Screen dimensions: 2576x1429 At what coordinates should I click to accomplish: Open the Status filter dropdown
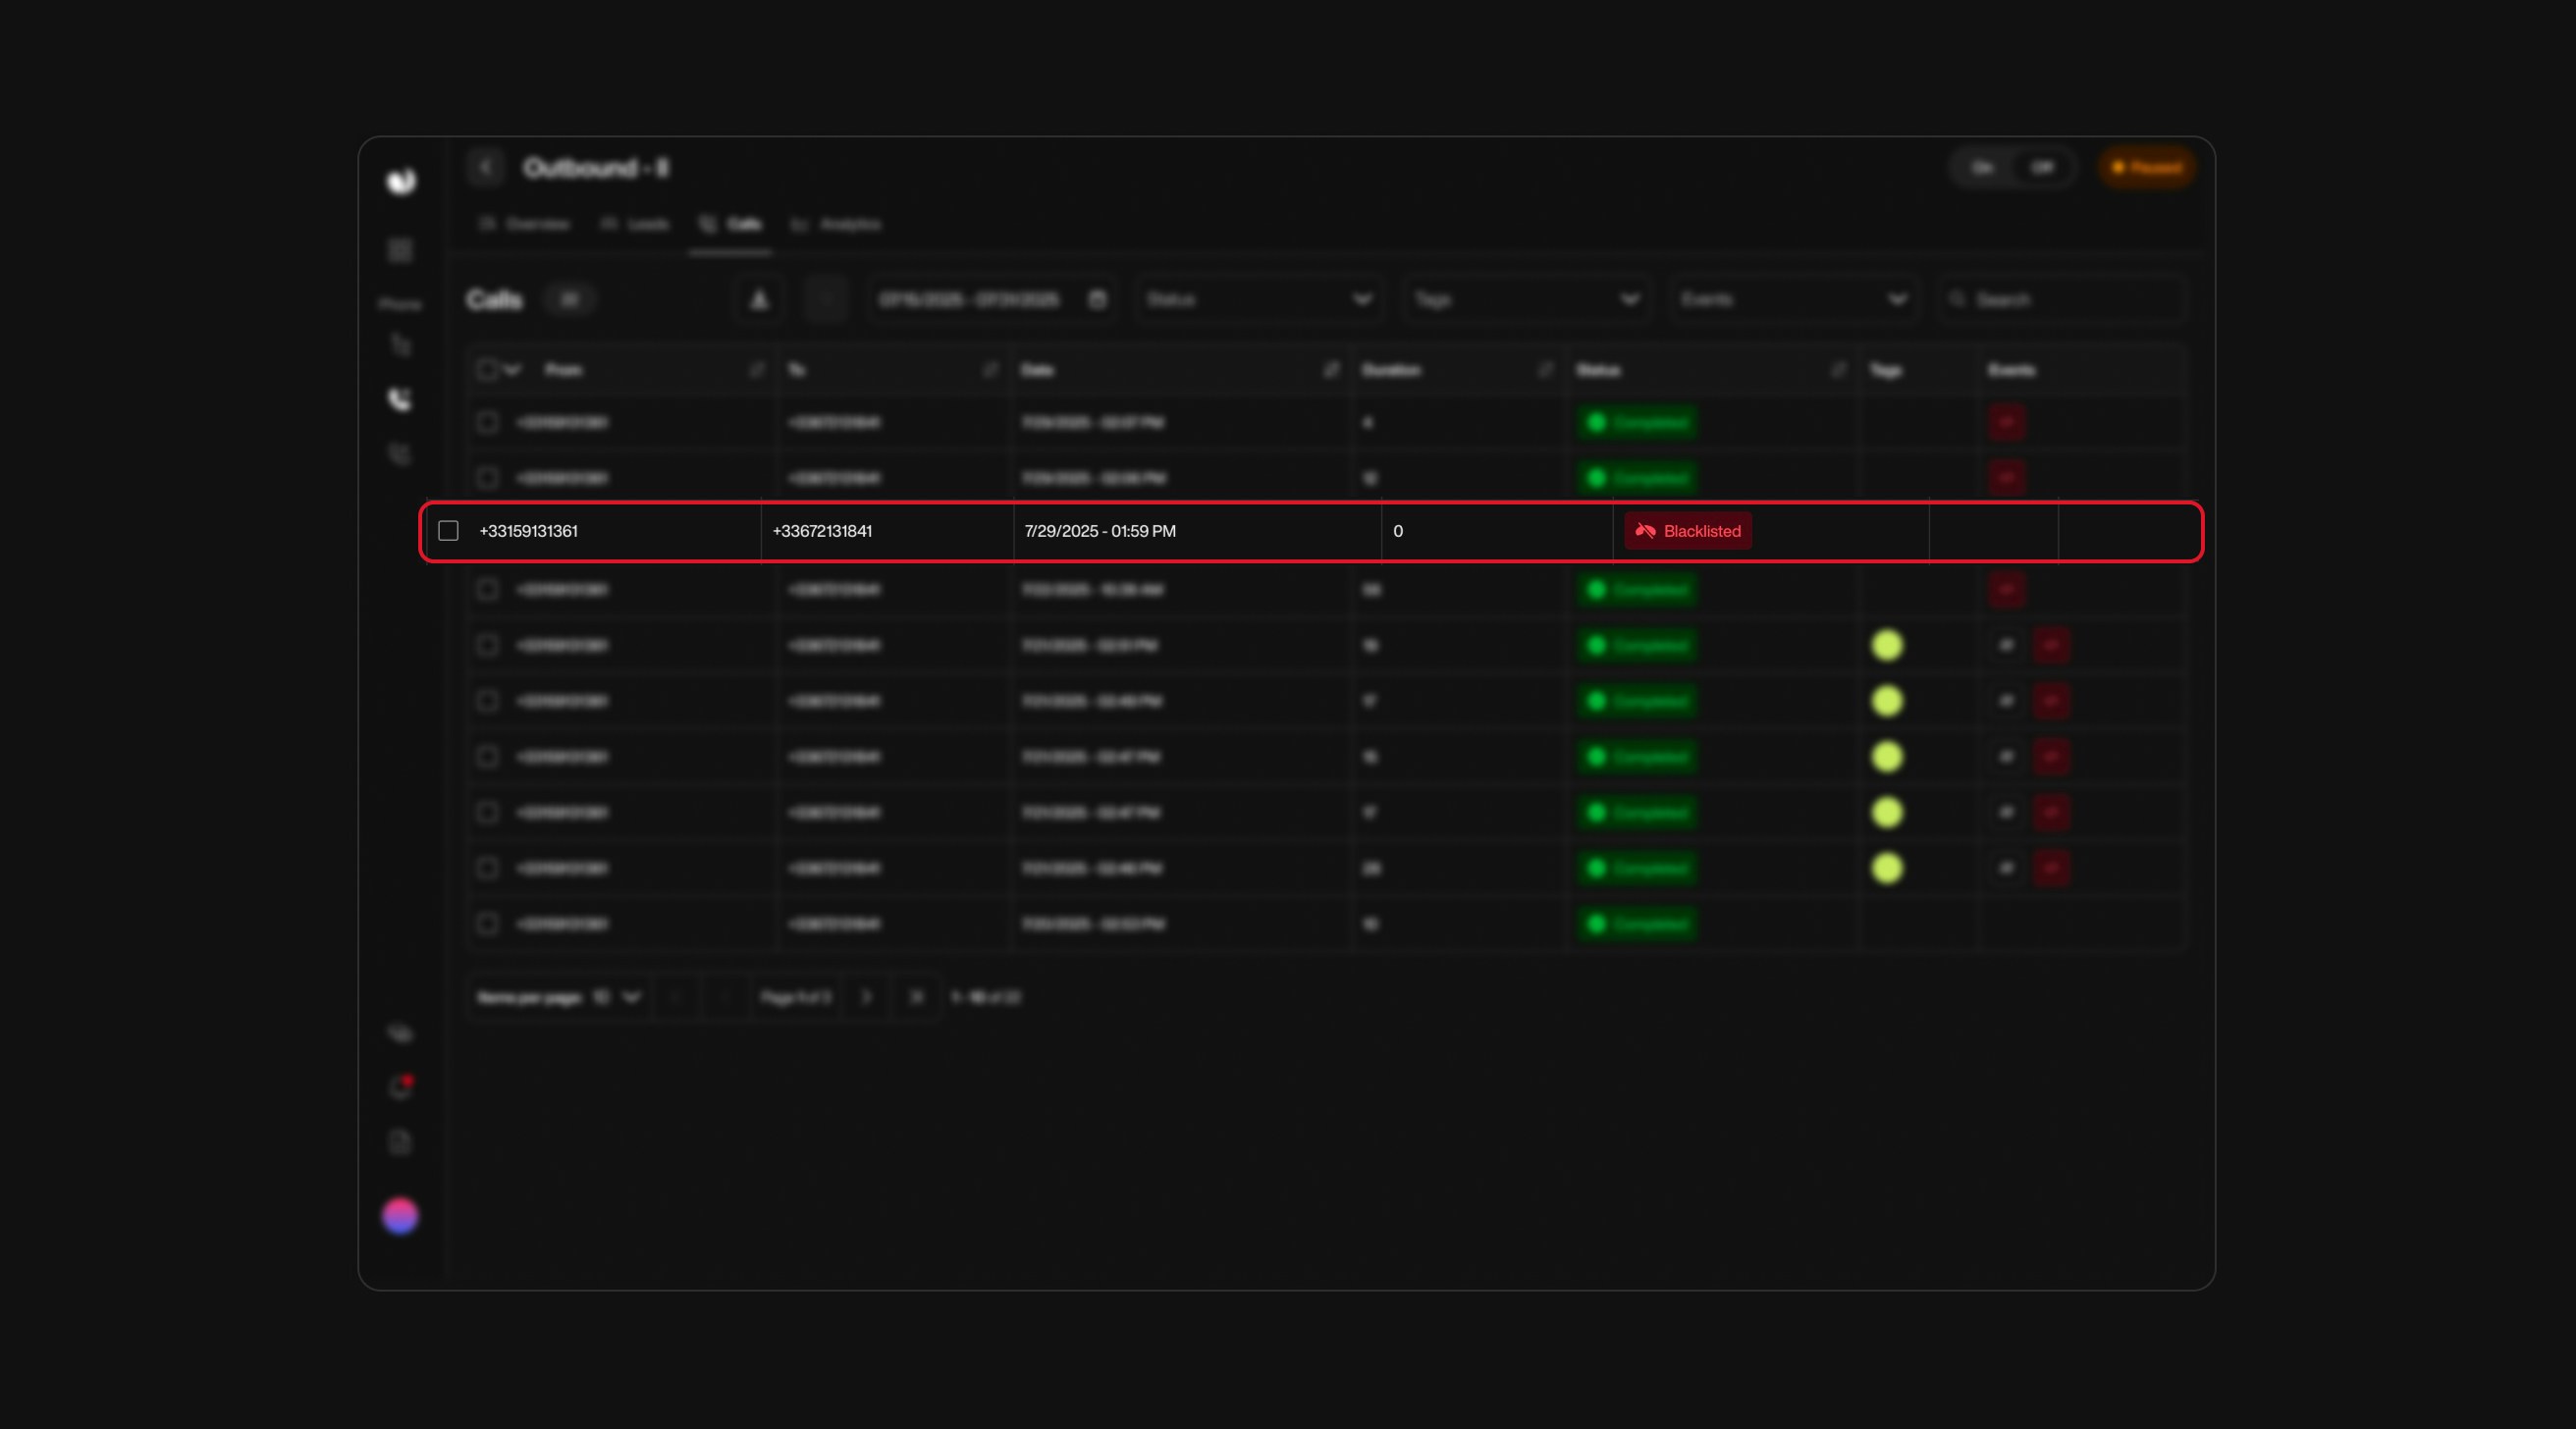pos(1260,300)
